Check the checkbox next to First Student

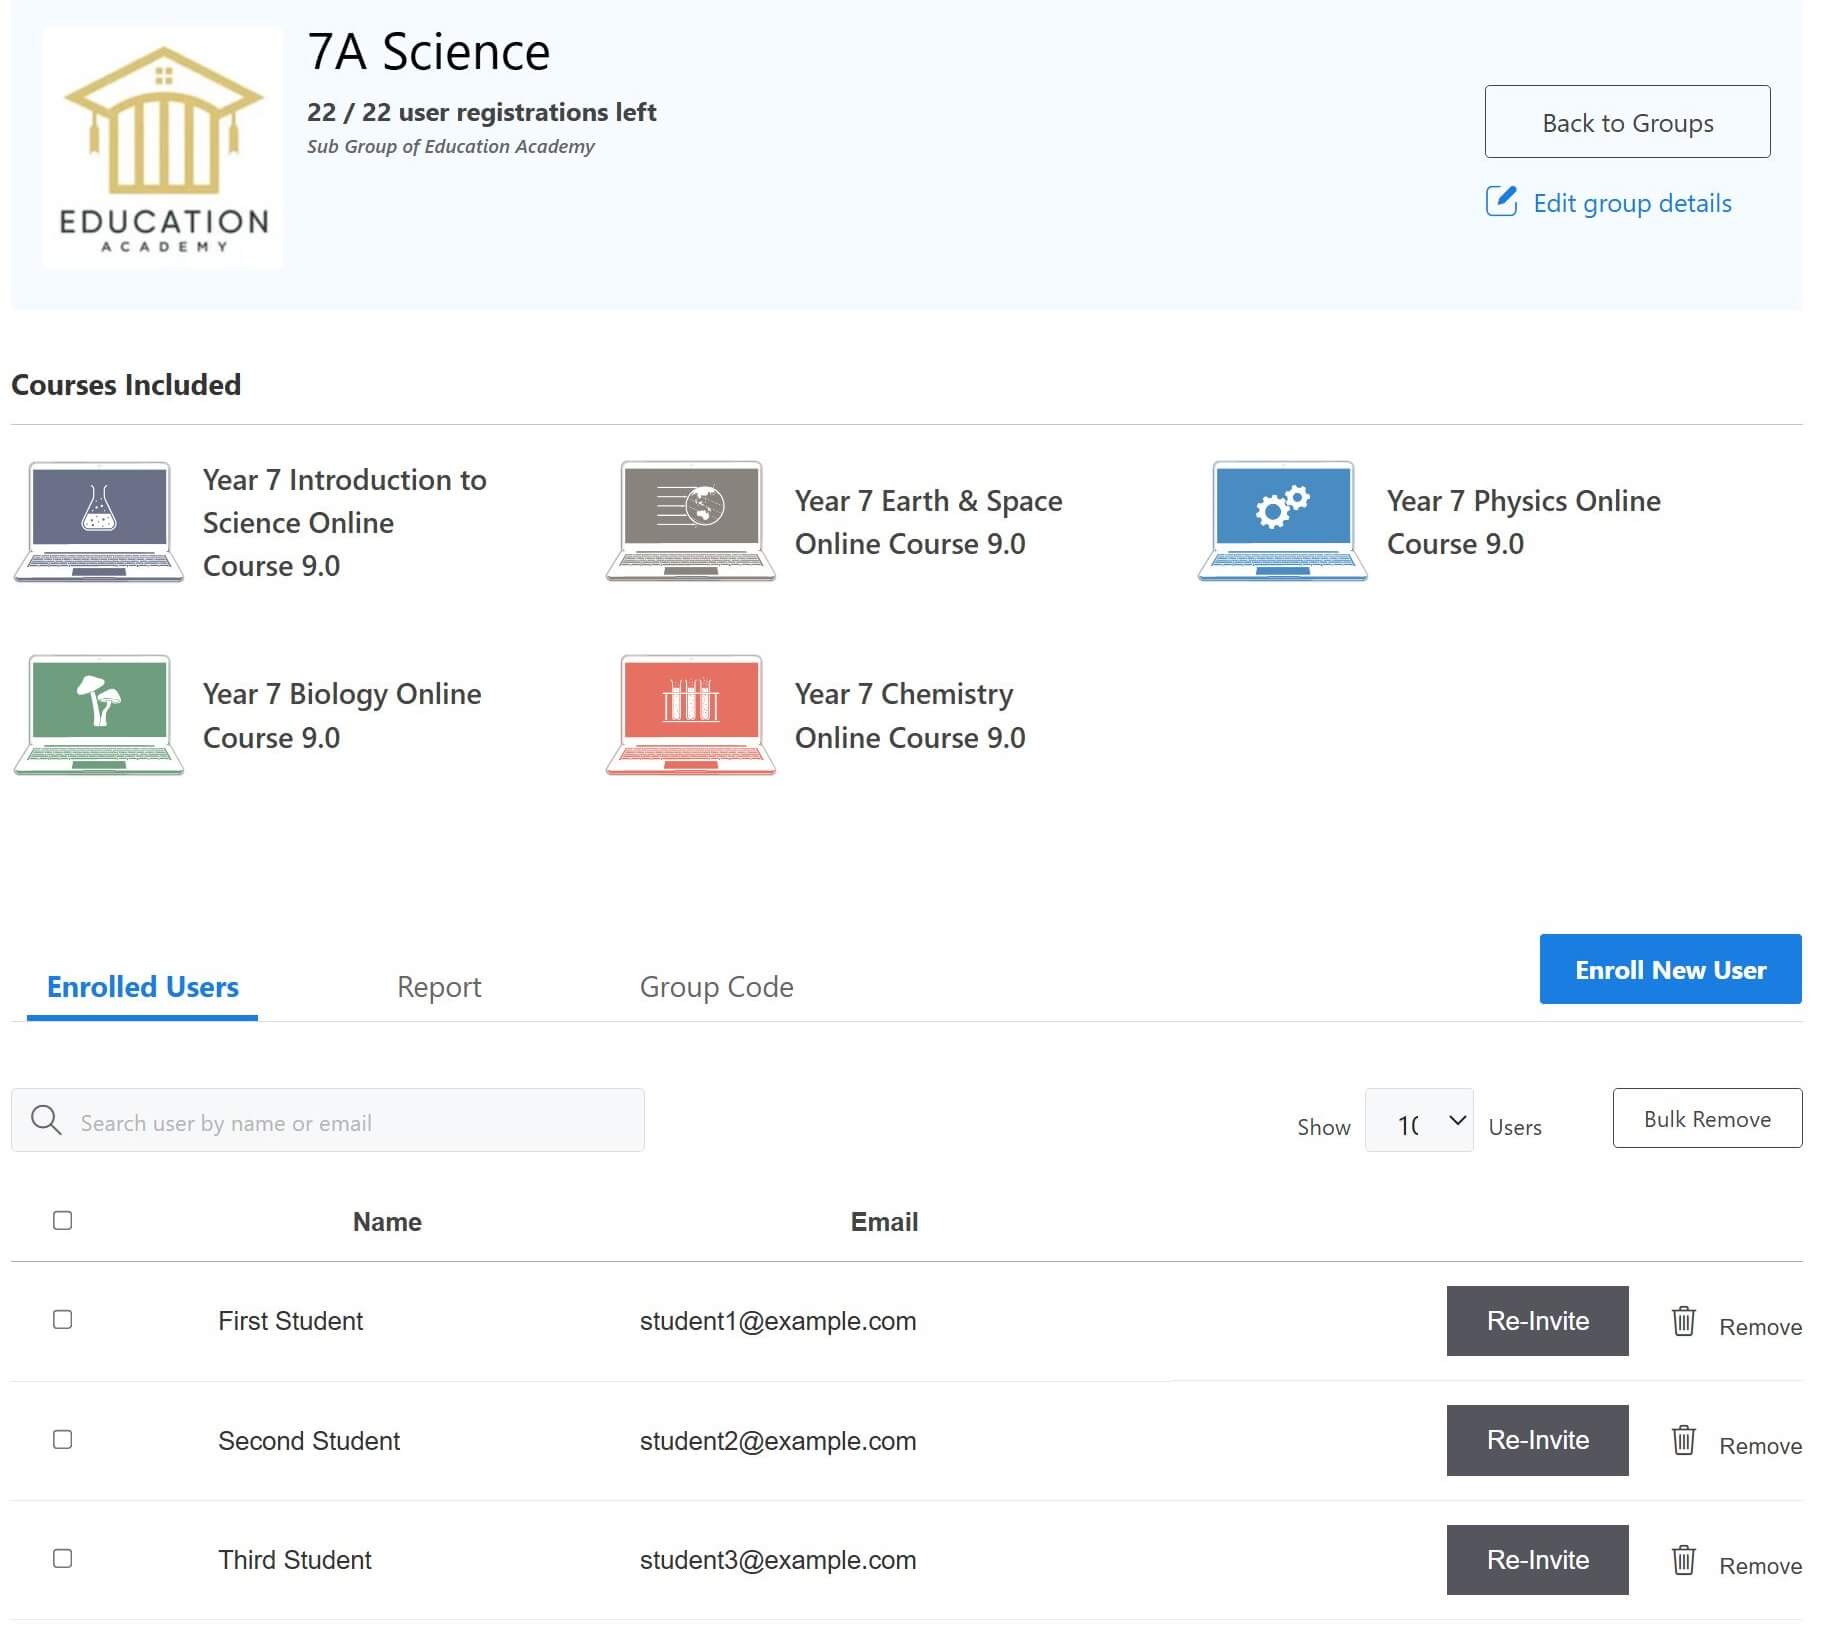62,1320
